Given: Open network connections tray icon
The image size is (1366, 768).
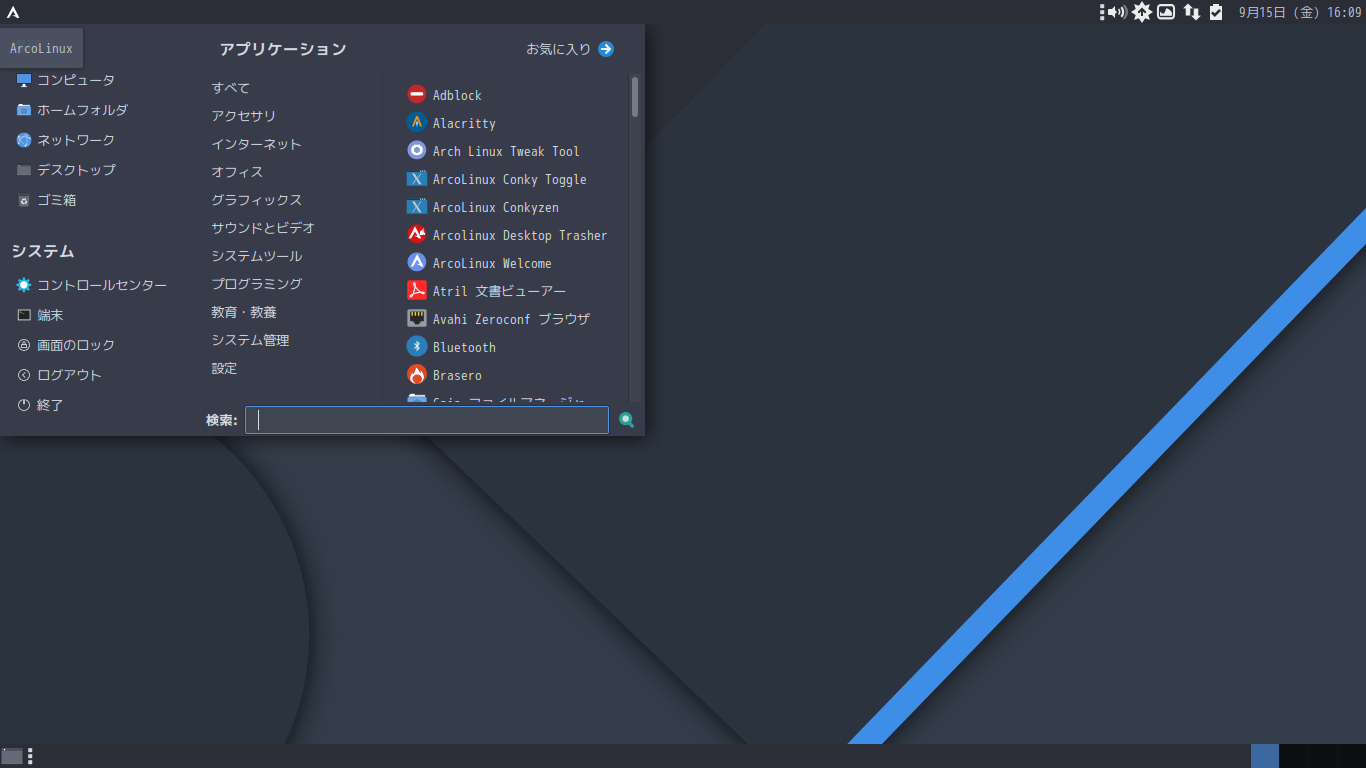Looking at the screenshot, I should coord(1191,12).
